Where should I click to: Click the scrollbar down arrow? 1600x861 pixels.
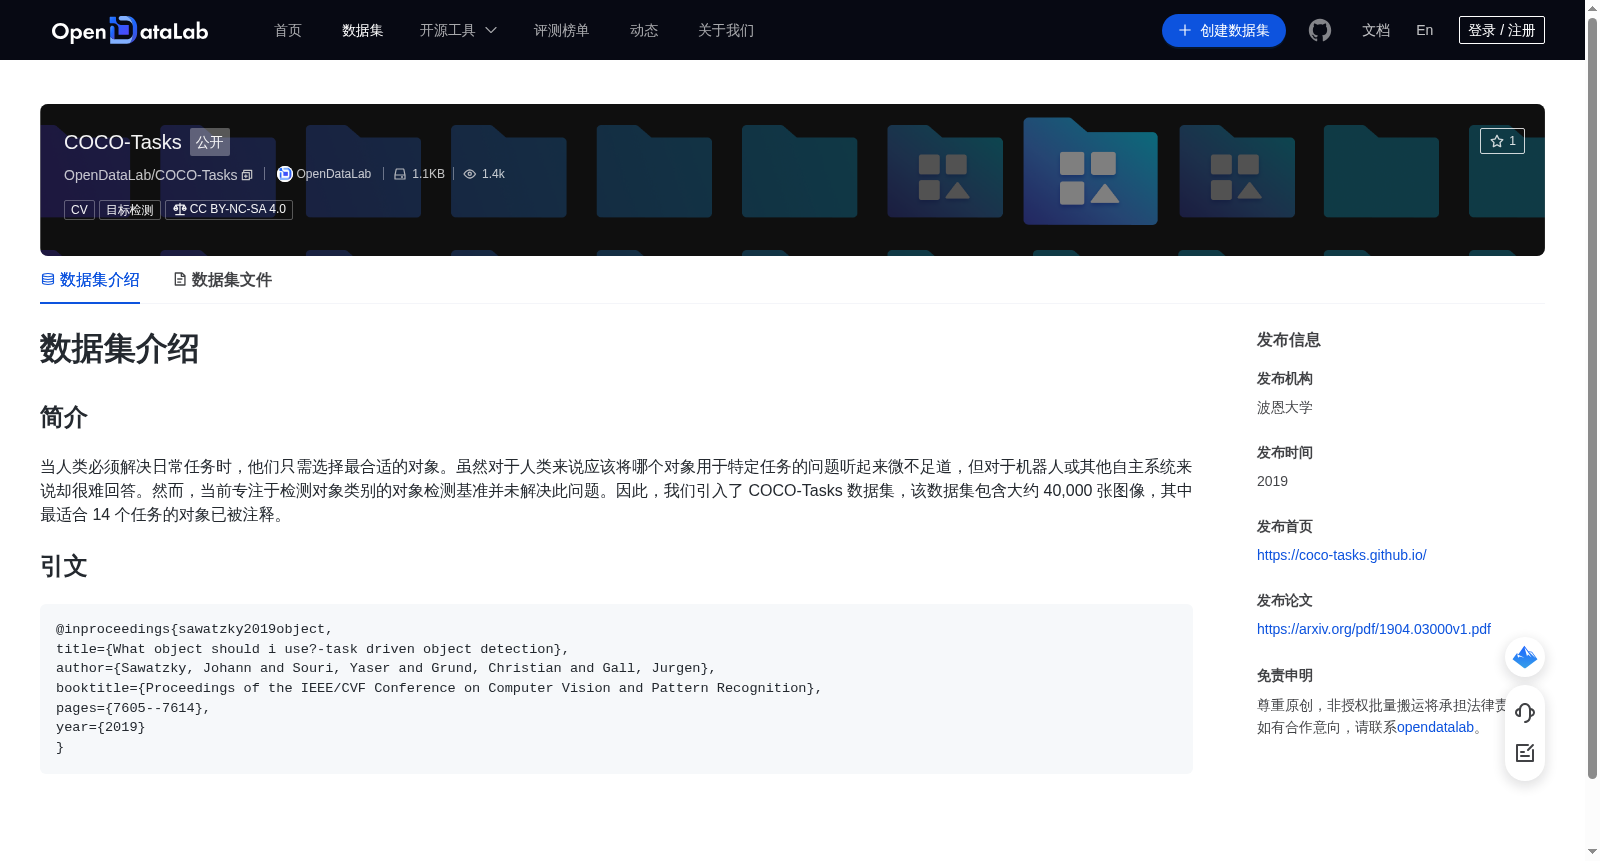1592,853
